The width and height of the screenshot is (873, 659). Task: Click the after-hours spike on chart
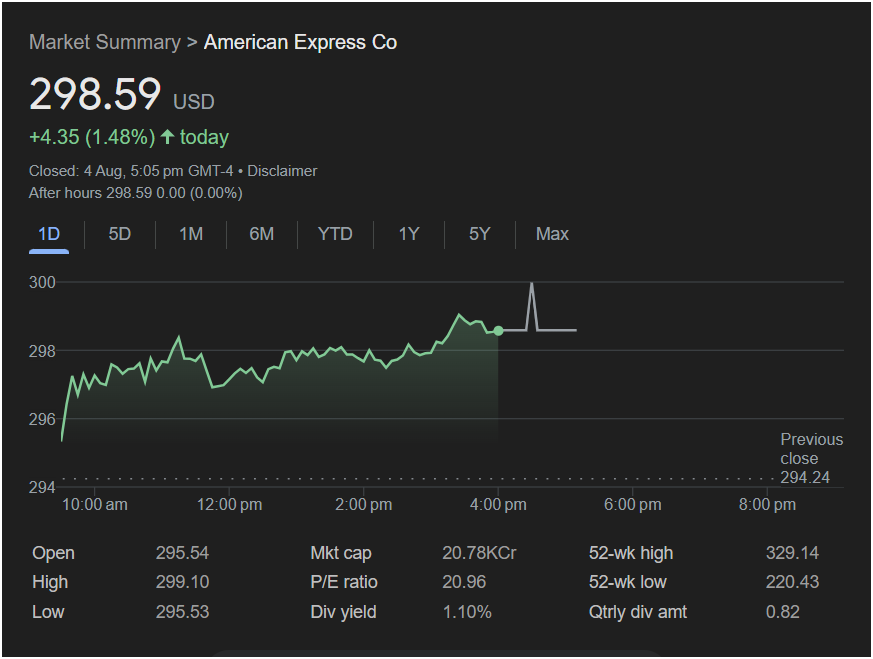(532, 306)
